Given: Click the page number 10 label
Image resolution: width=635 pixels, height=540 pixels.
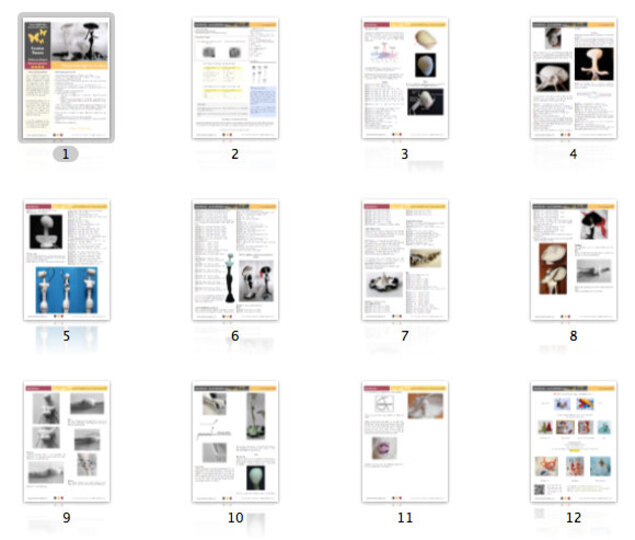Looking at the screenshot, I should (x=235, y=518).
